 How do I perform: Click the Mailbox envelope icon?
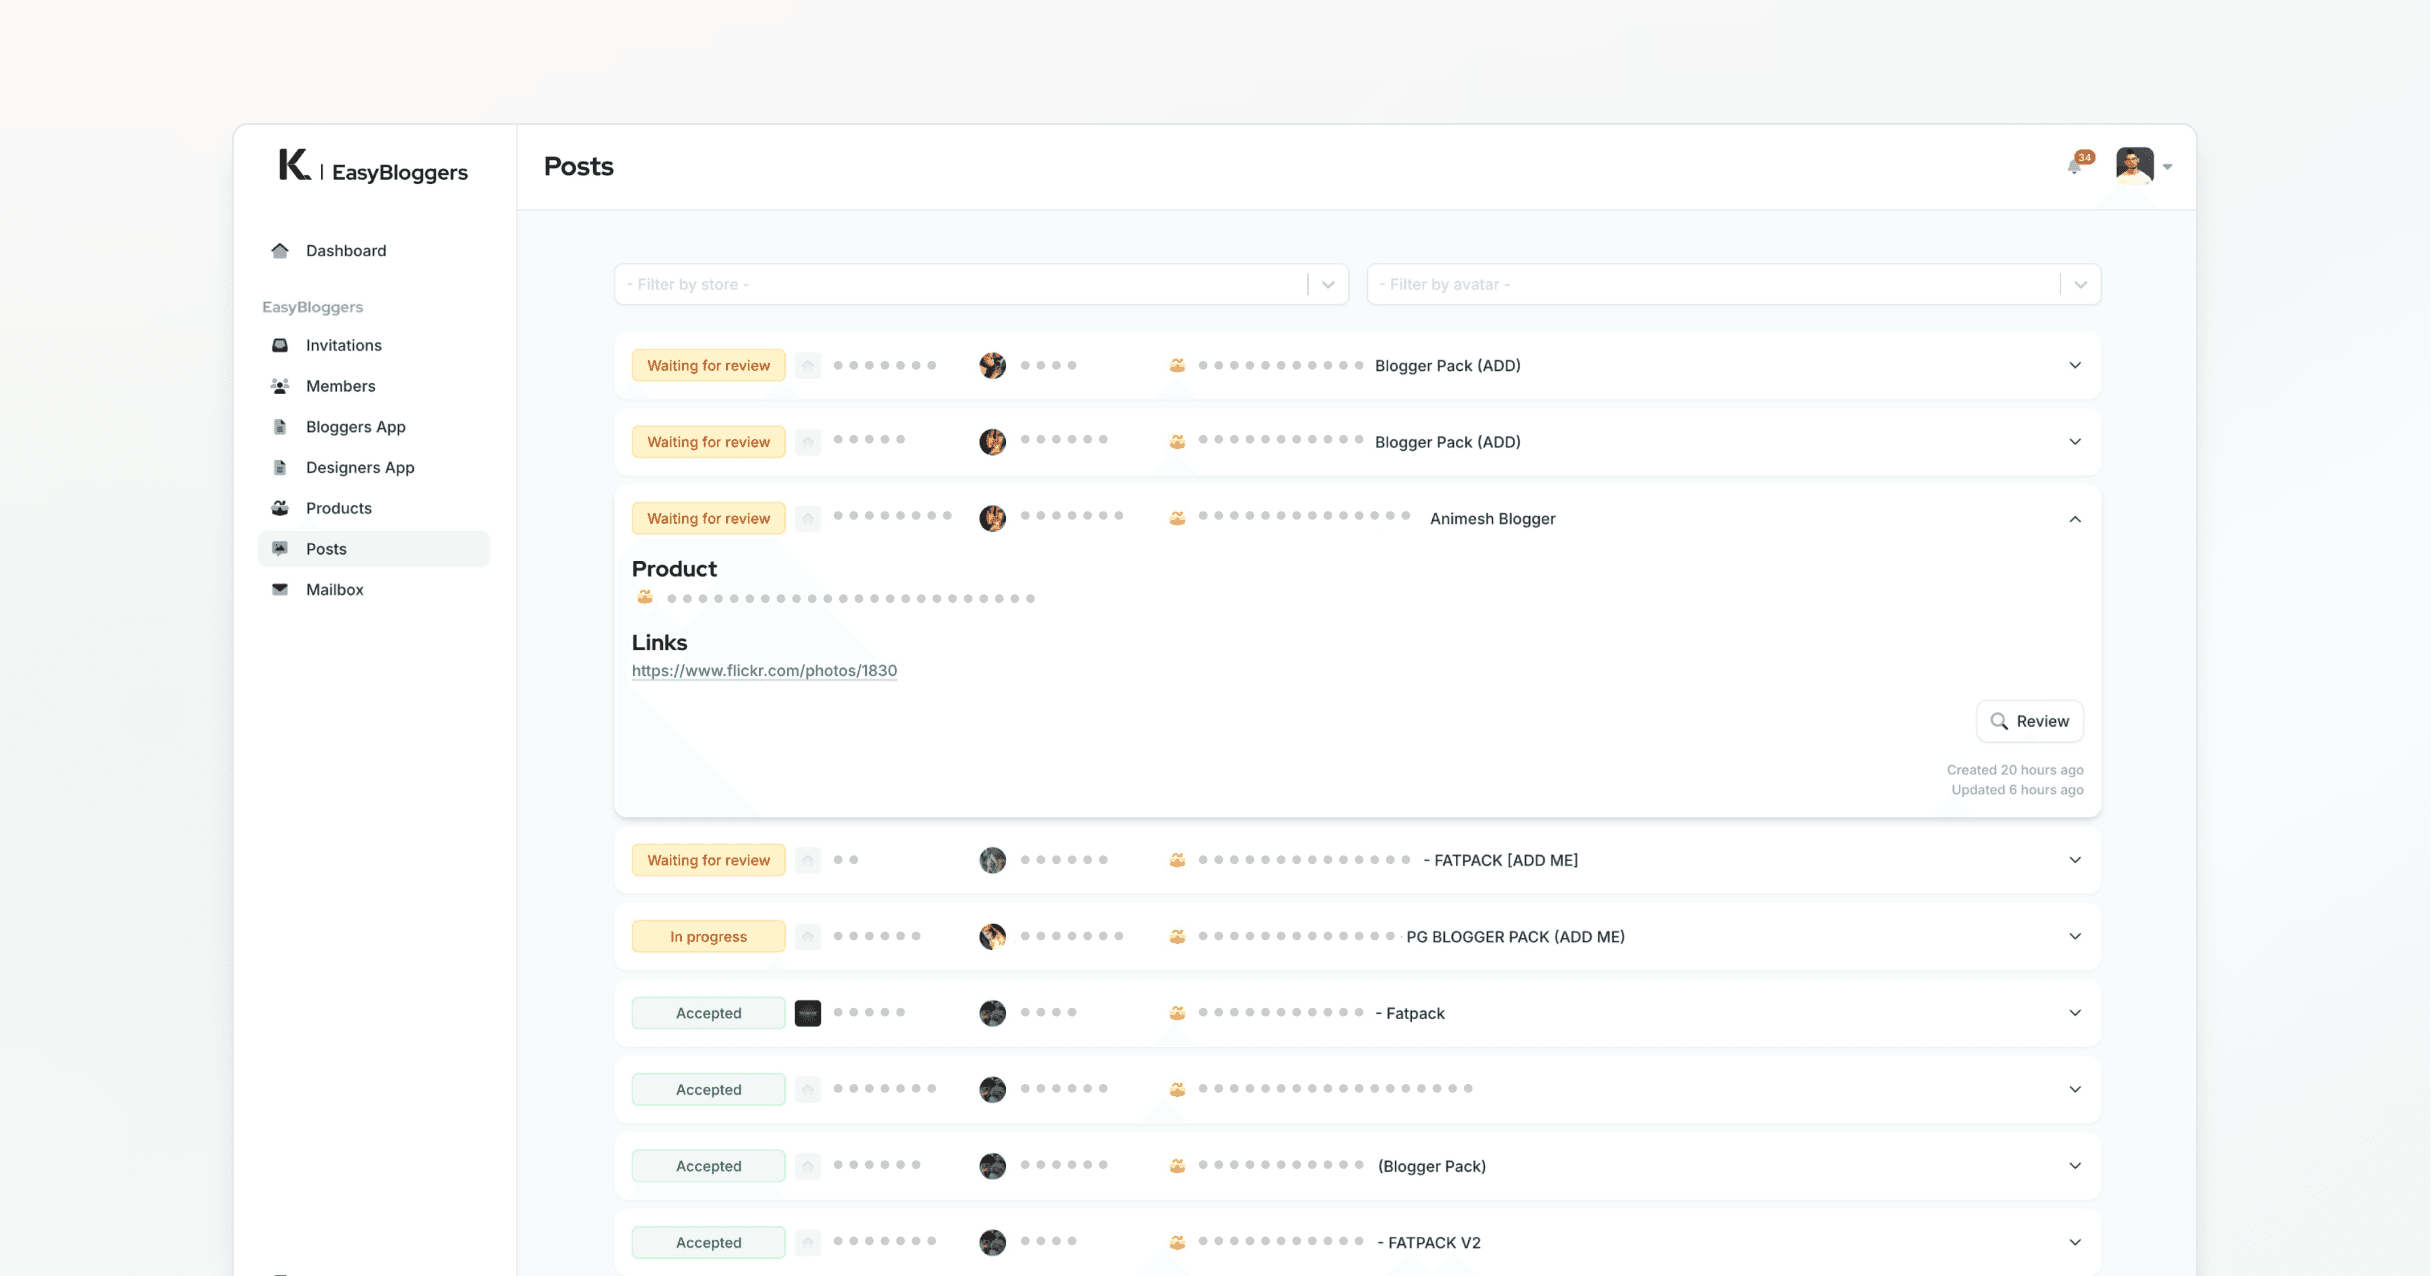click(280, 589)
